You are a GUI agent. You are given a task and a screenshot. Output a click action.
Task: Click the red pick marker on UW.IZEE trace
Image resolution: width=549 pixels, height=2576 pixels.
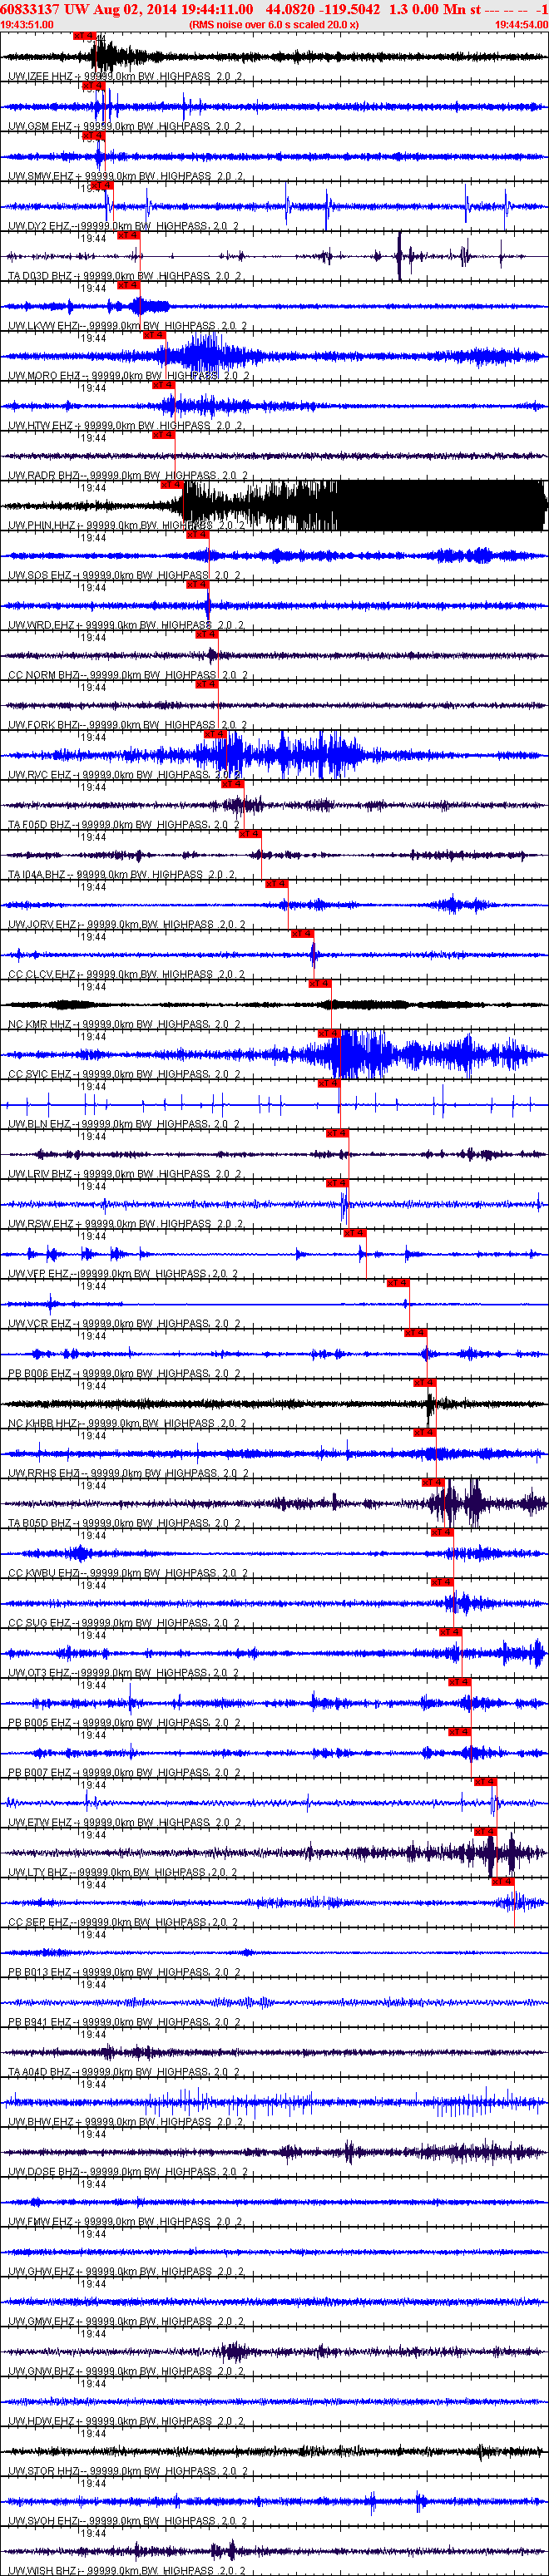point(84,36)
